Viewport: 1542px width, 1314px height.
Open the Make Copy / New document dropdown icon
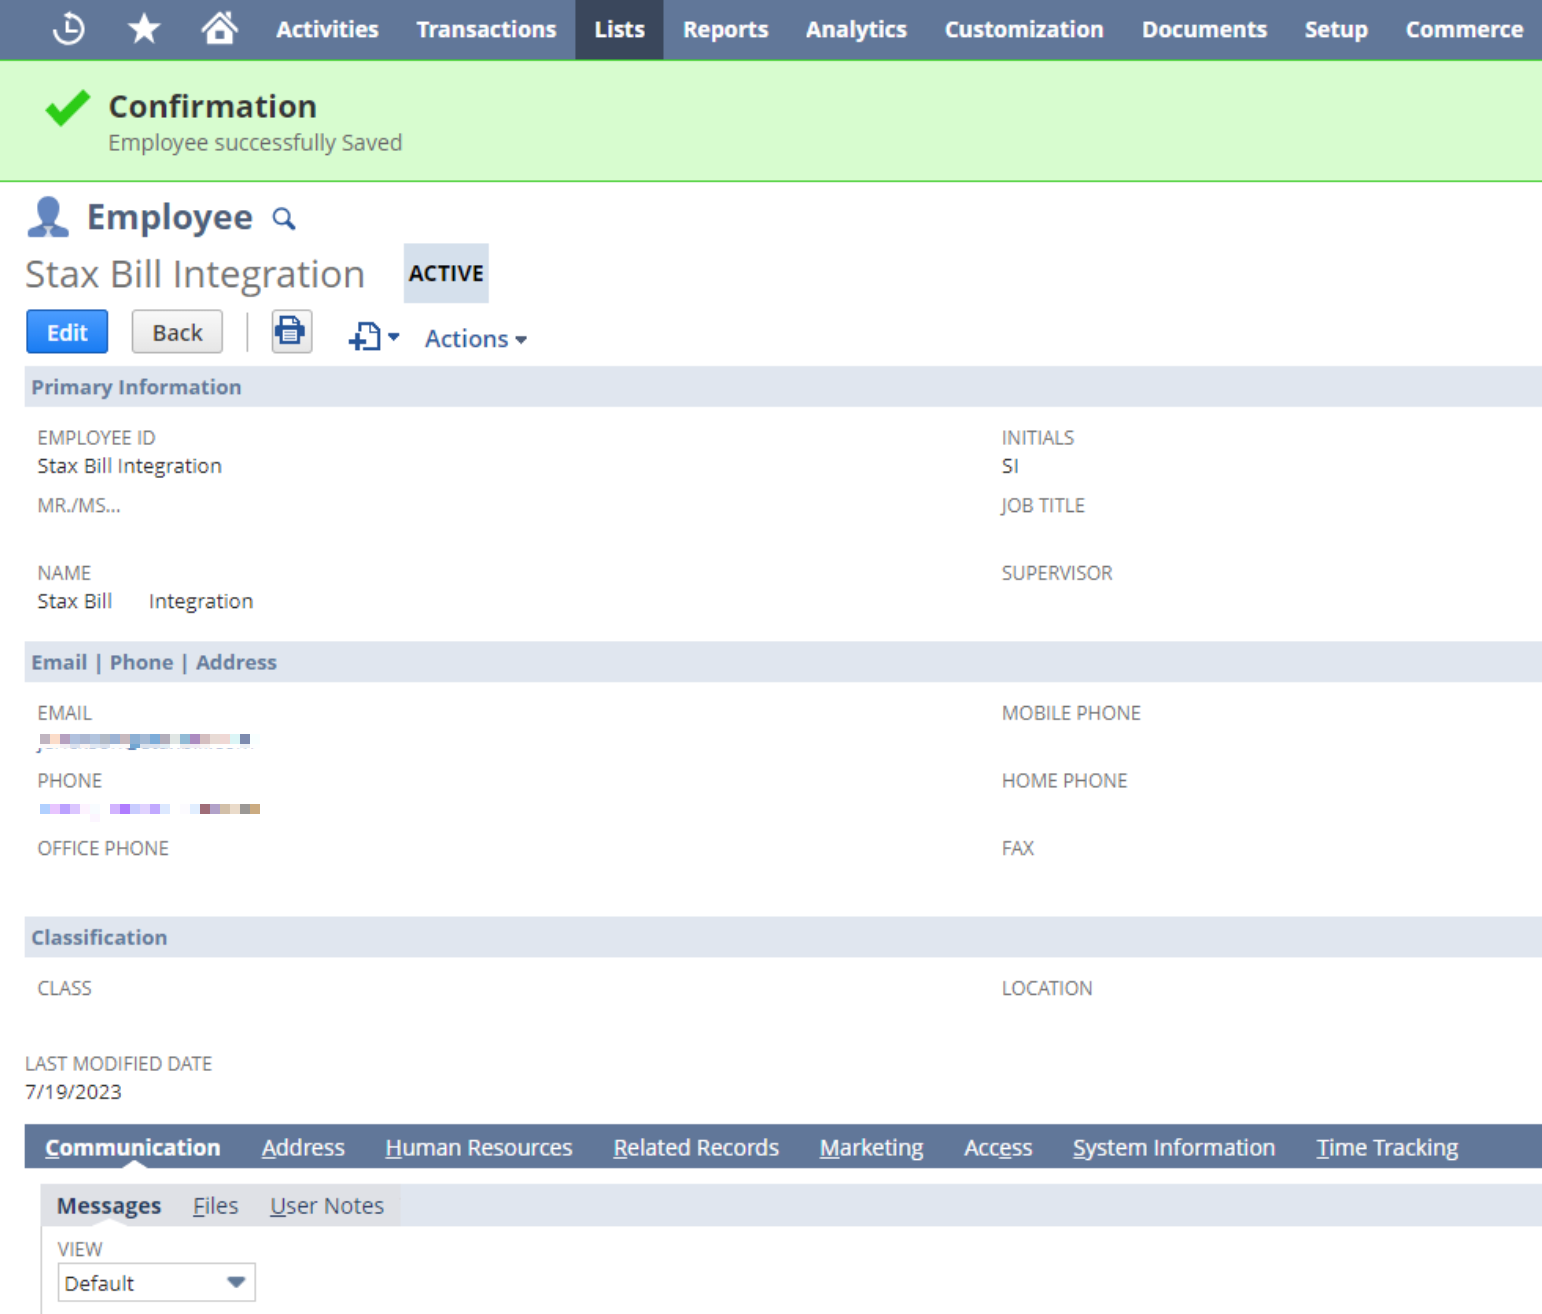(x=373, y=337)
